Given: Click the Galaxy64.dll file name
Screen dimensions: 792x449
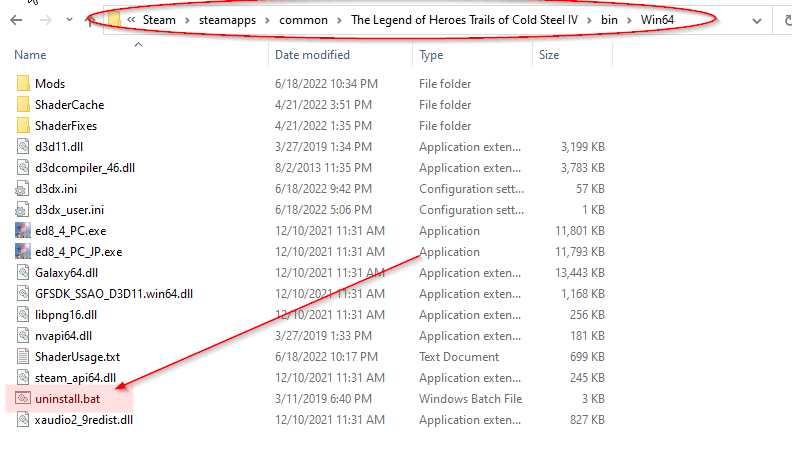Looking at the screenshot, I should point(66,273).
